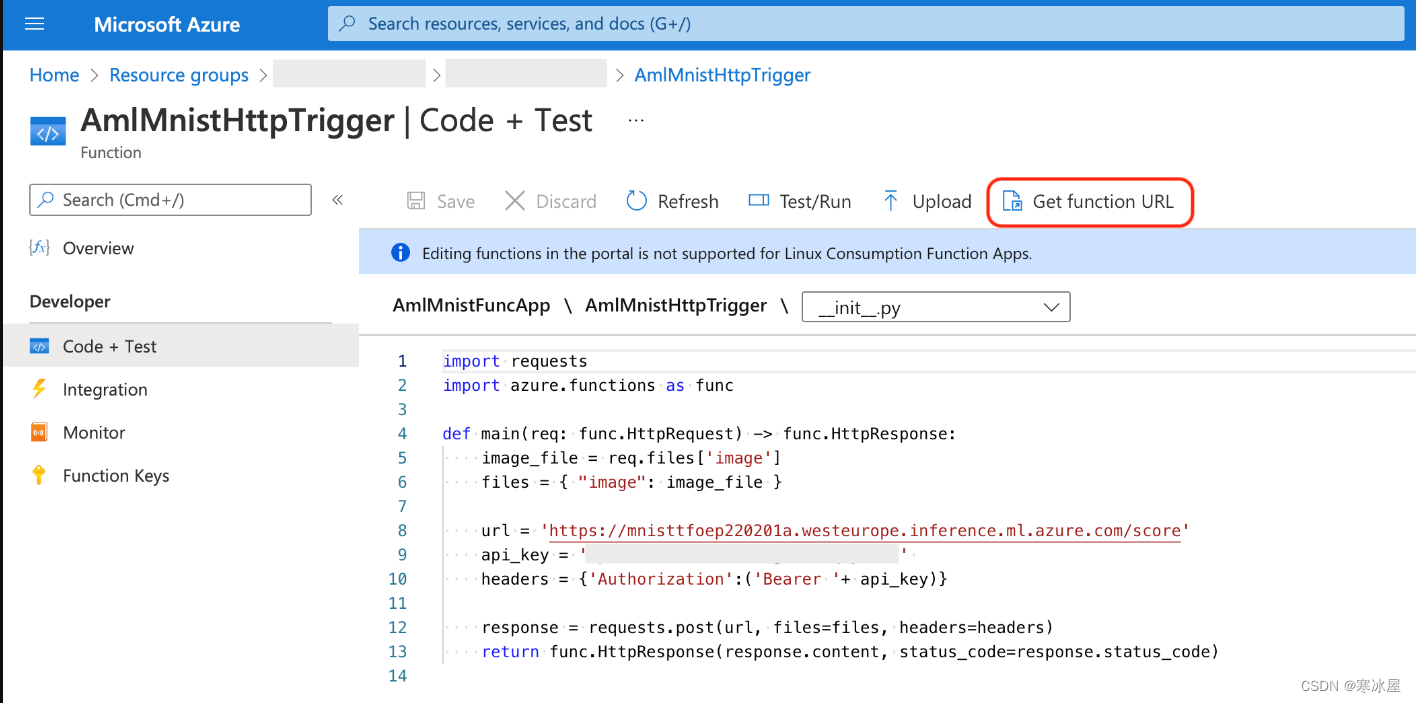1416x703 pixels.
Task: Click the inference endpoint URL in code
Action: tap(865, 530)
